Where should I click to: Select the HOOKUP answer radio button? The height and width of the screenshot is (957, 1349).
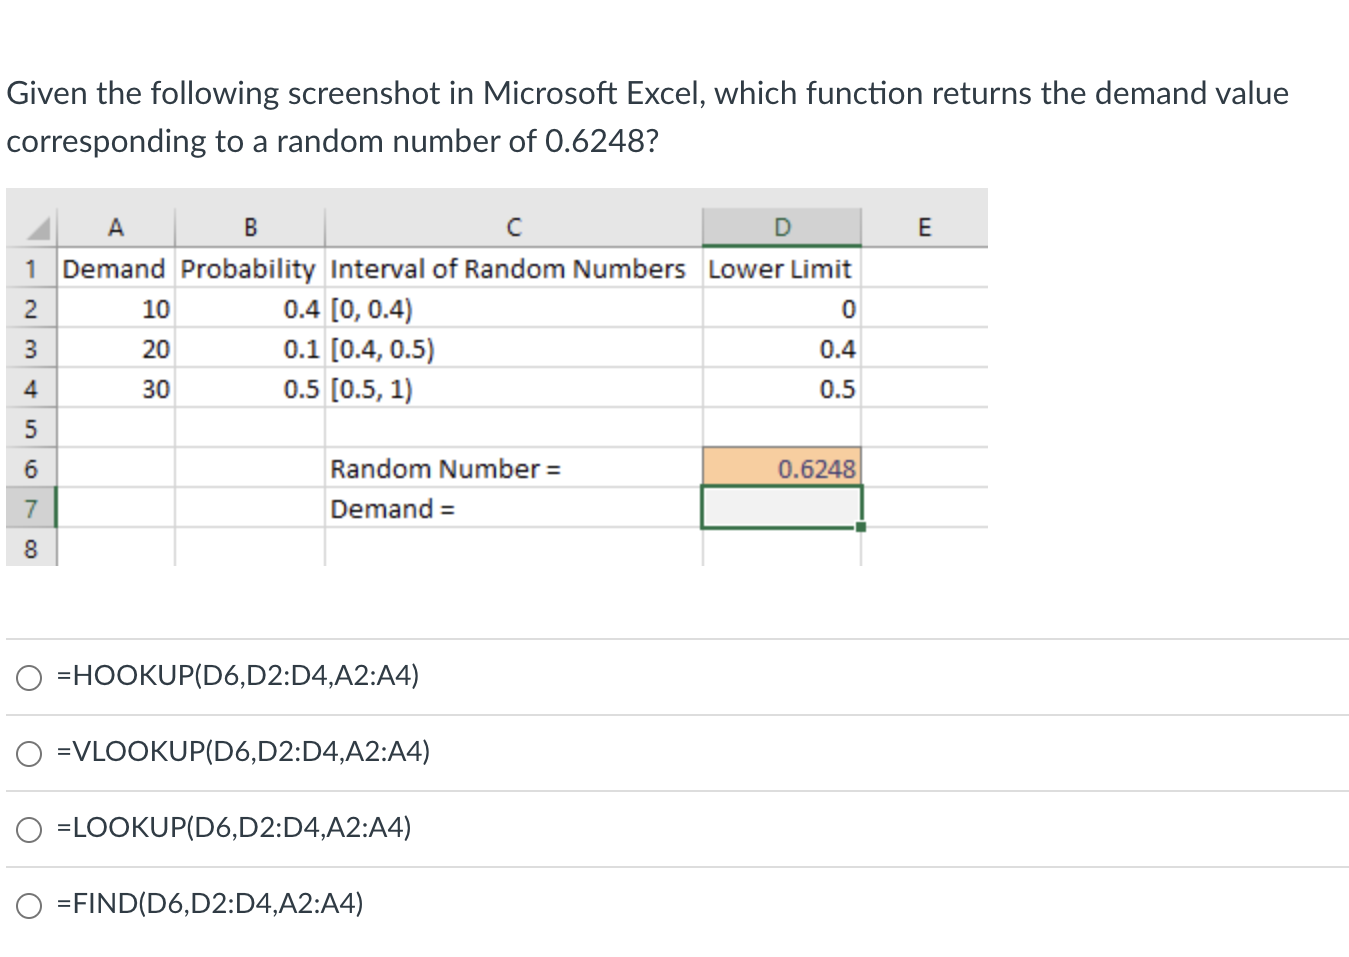[x=29, y=677]
